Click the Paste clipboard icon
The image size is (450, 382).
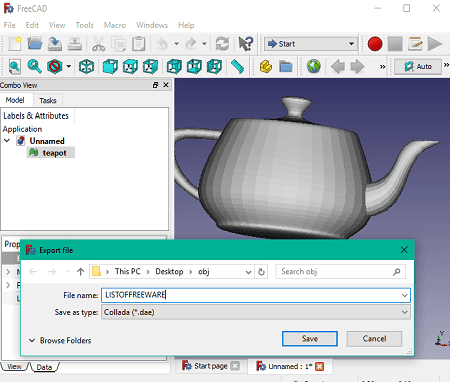click(139, 44)
